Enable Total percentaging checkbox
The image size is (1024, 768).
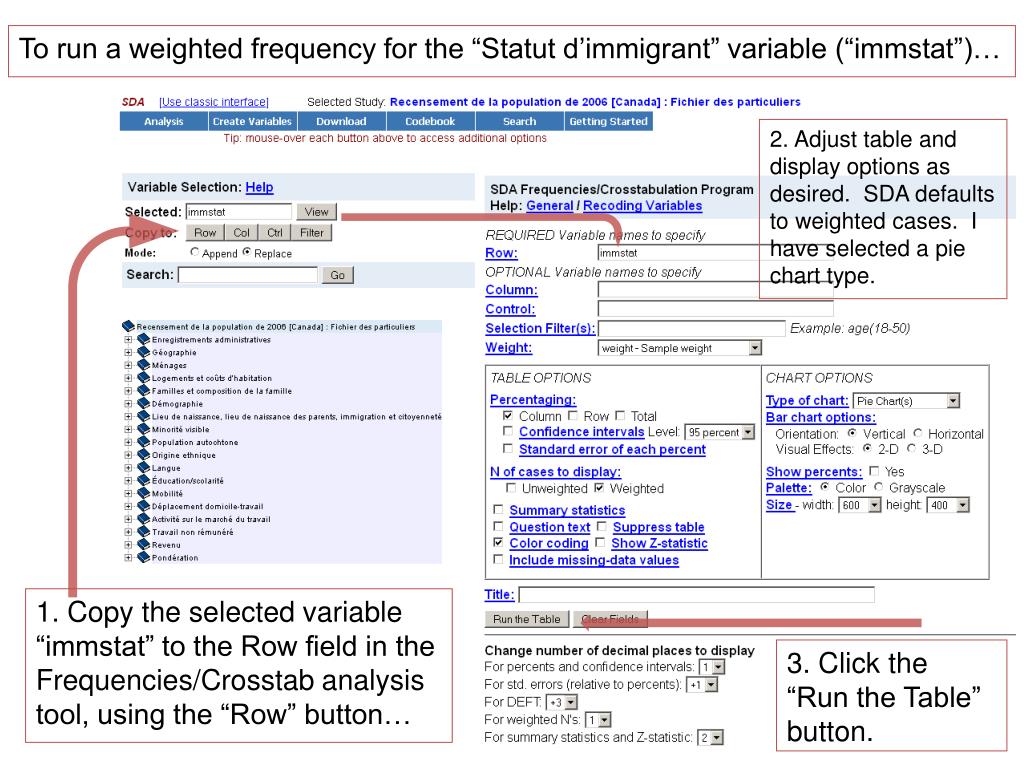(620, 415)
